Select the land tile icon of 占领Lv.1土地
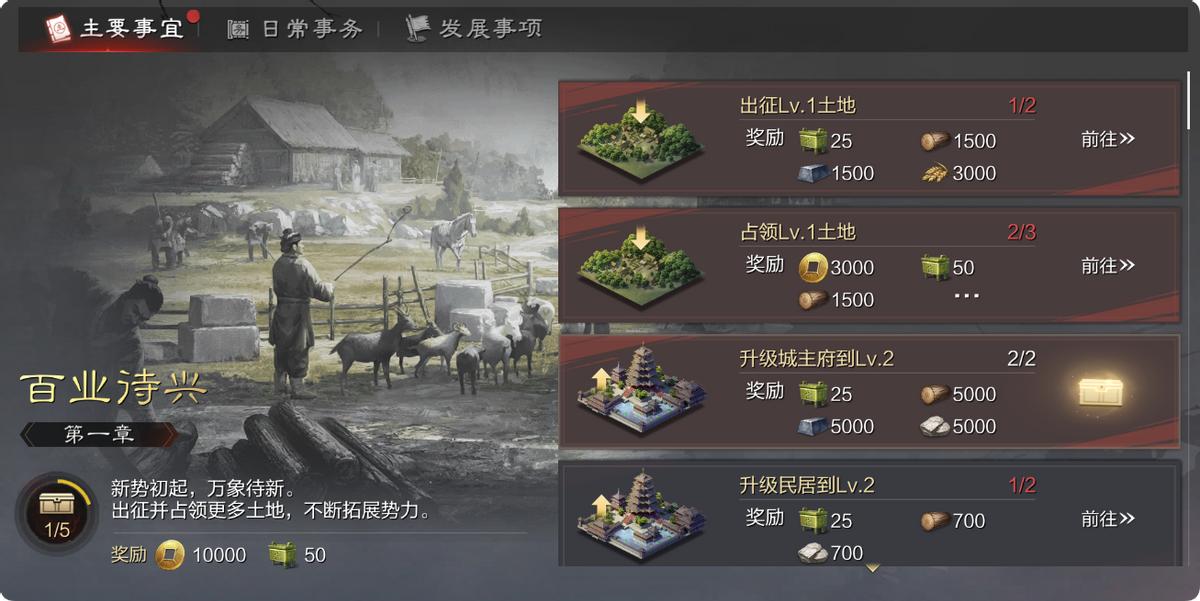Viewport: 1200px width, 601px height. tap(641, 266)
